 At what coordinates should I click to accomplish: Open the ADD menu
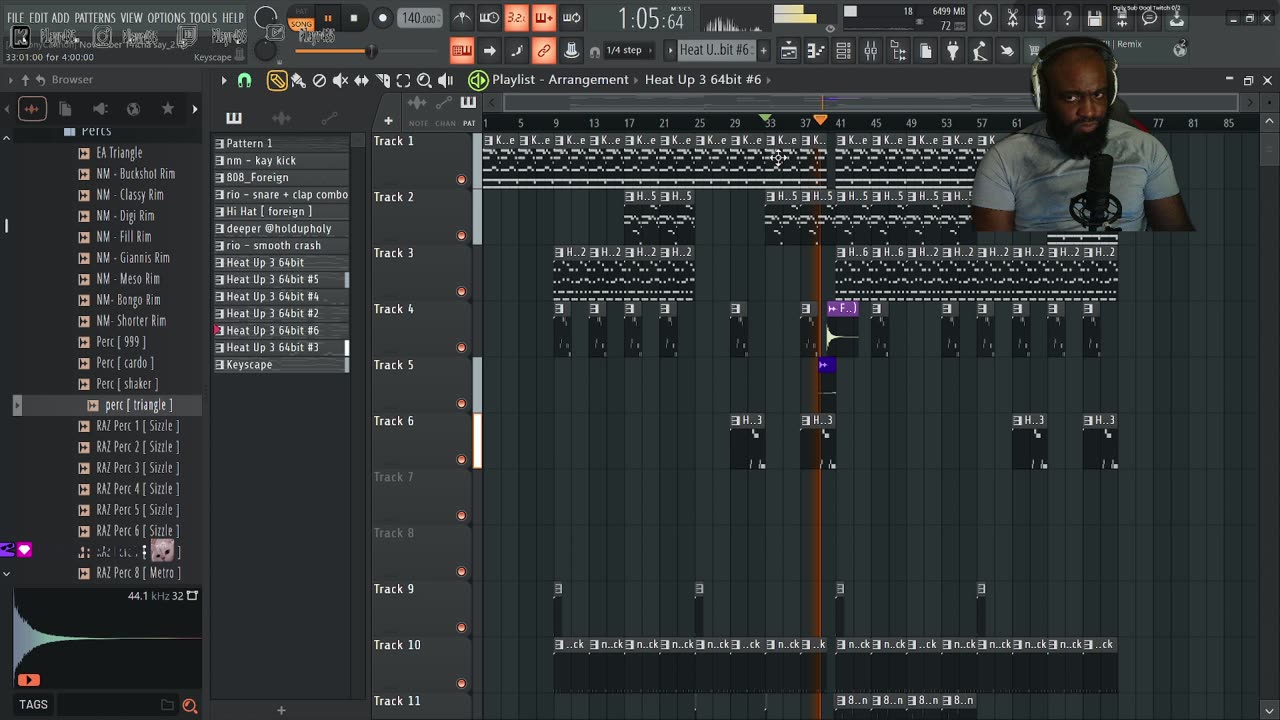tap(61, 18)
